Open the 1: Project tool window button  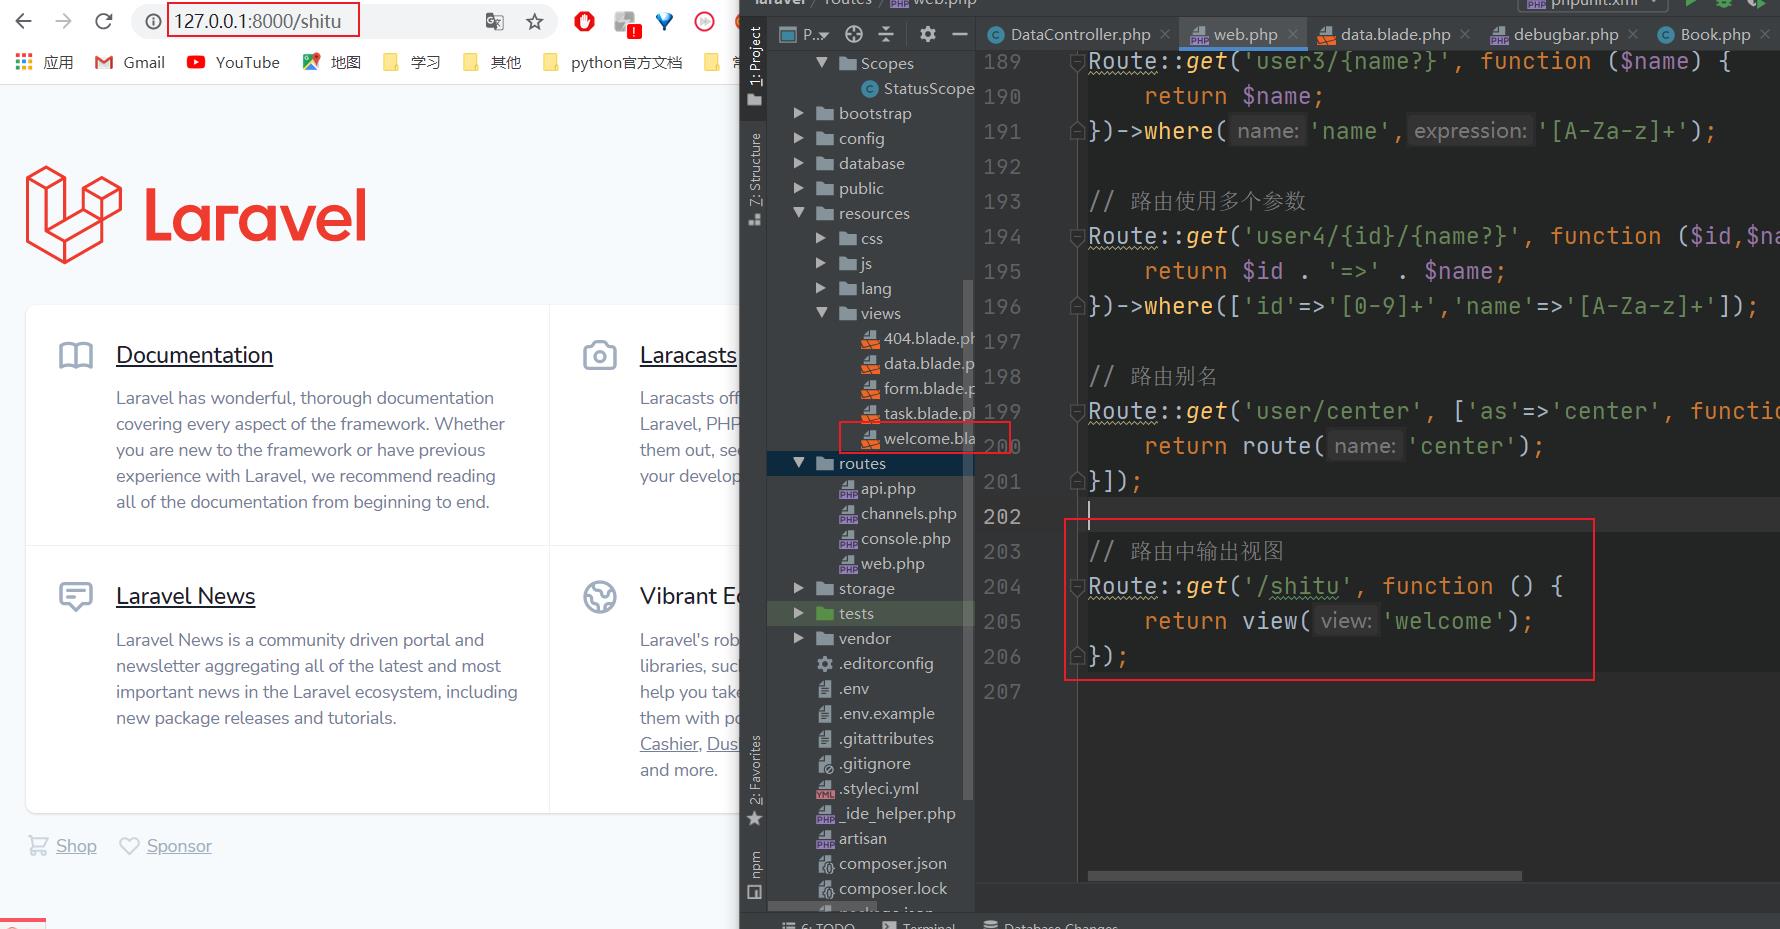coord(755,65)
